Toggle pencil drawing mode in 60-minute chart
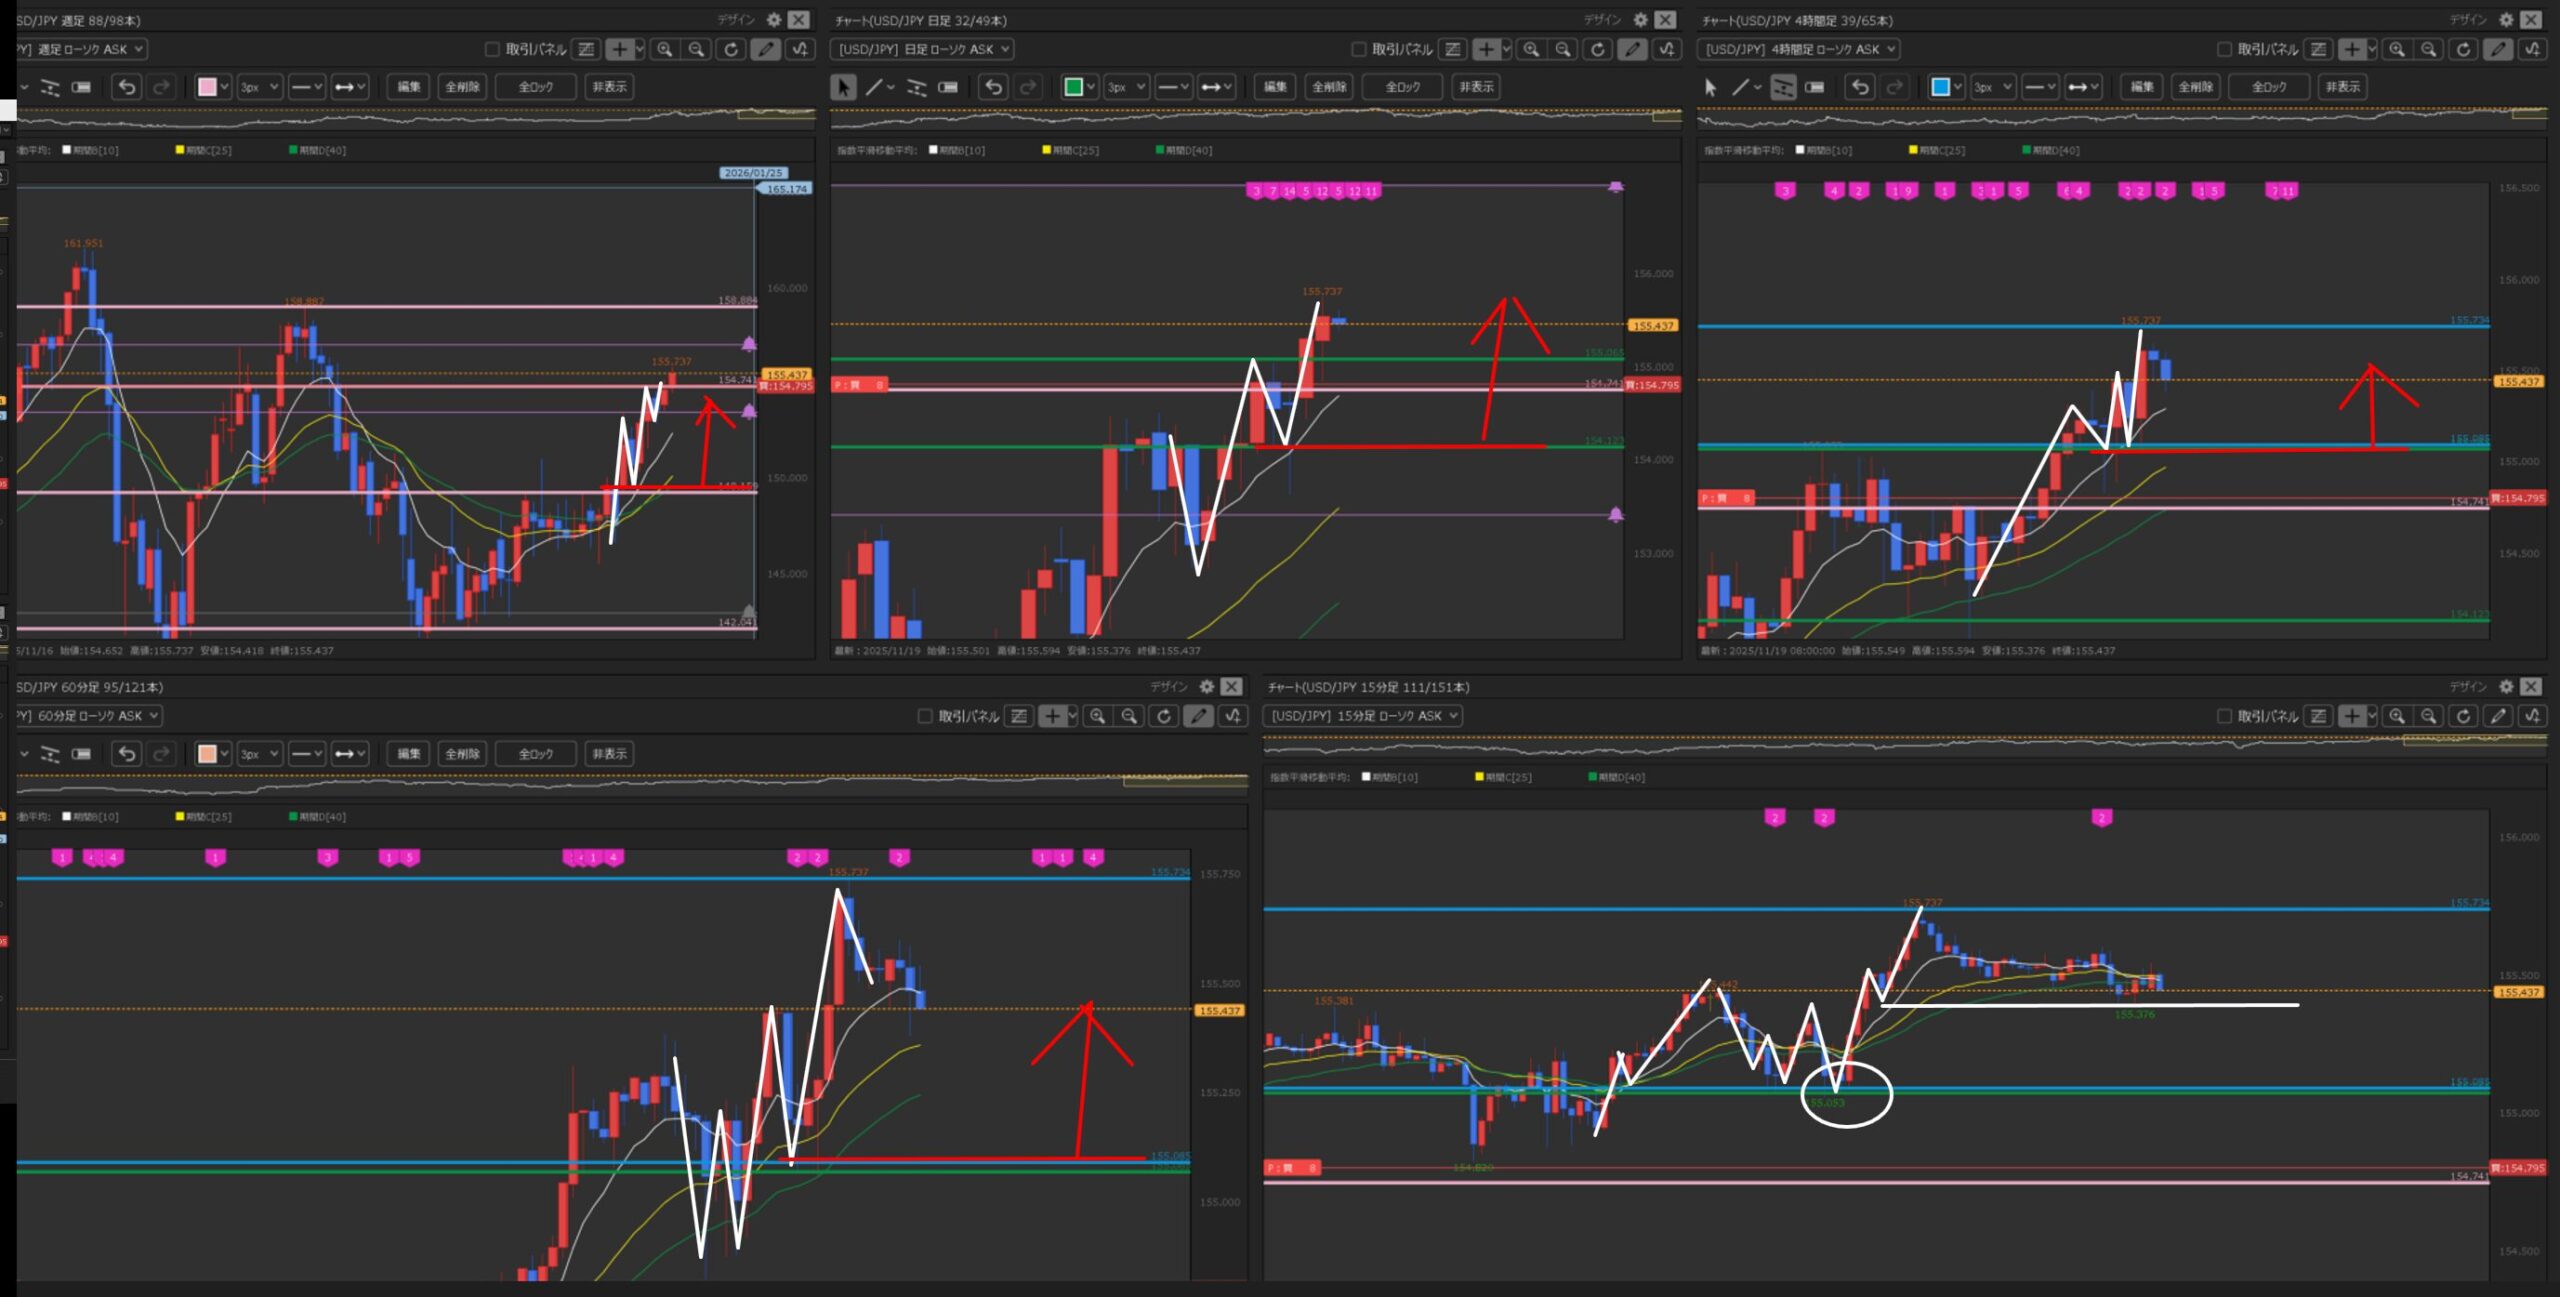Image resolution: width=2560 pixels, height=1297 pixels. [x=1198, y=716]
